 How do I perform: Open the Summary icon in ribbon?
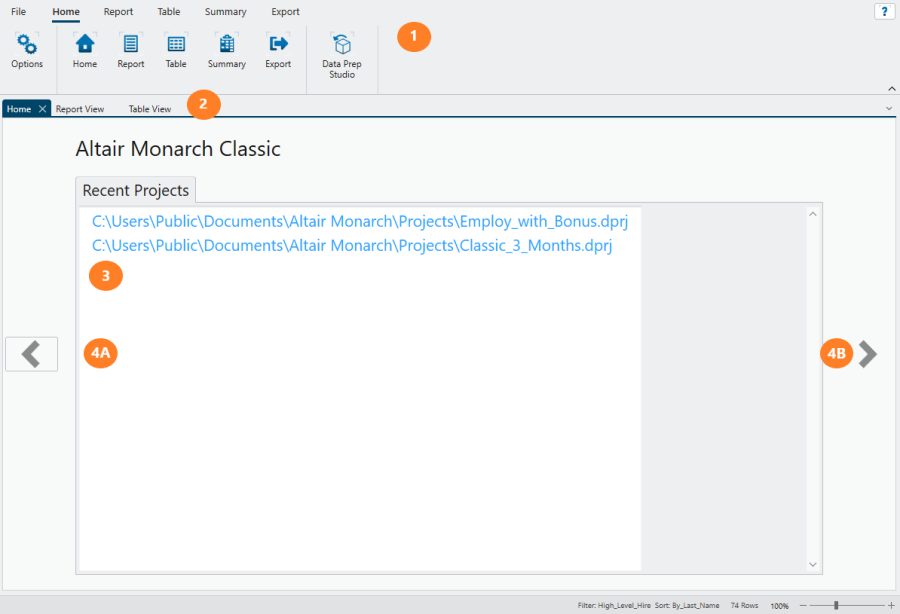(x=227, y=44)
